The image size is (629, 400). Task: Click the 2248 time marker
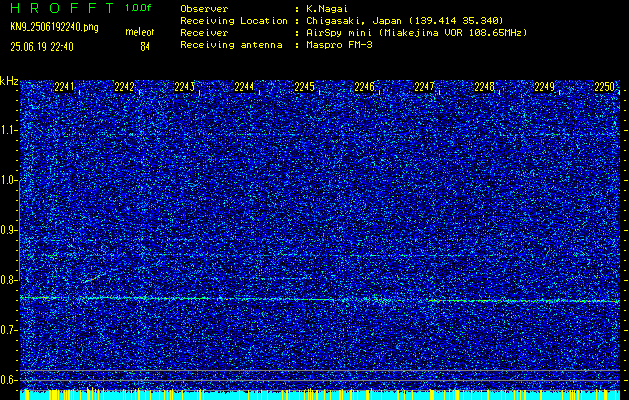pos(485,87)
